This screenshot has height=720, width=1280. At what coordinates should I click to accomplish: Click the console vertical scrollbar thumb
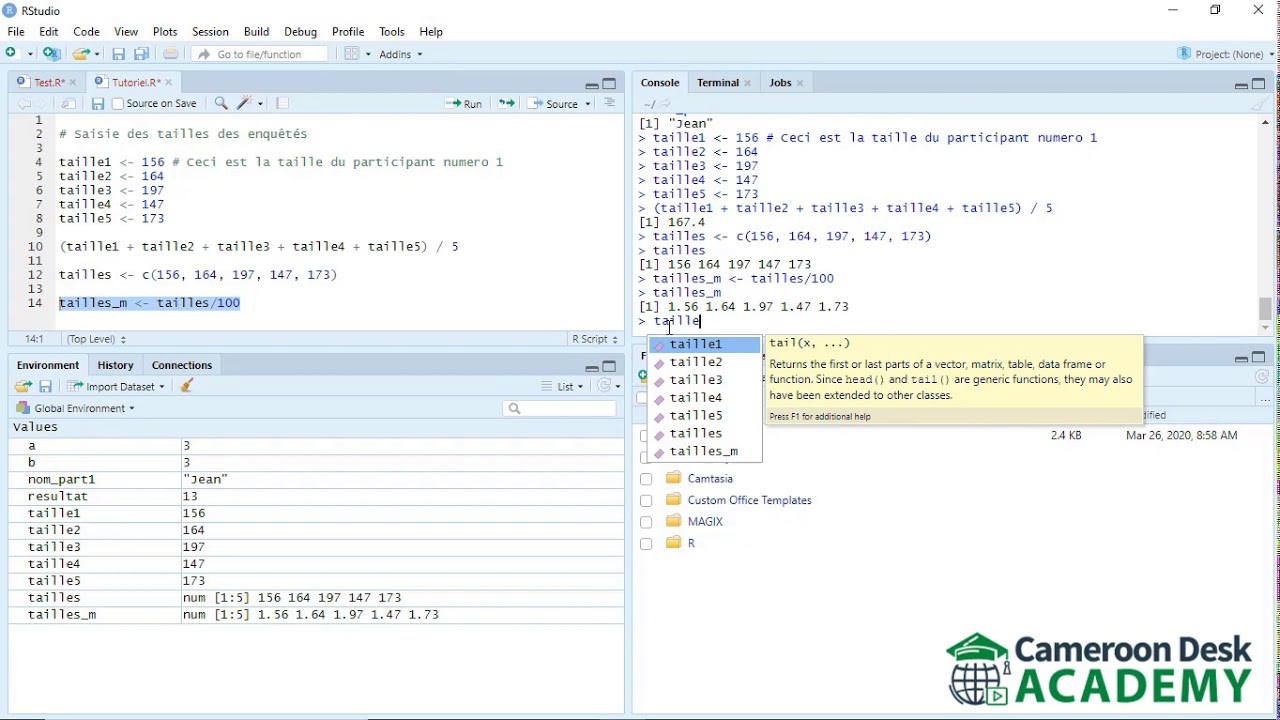(1265, 308)
